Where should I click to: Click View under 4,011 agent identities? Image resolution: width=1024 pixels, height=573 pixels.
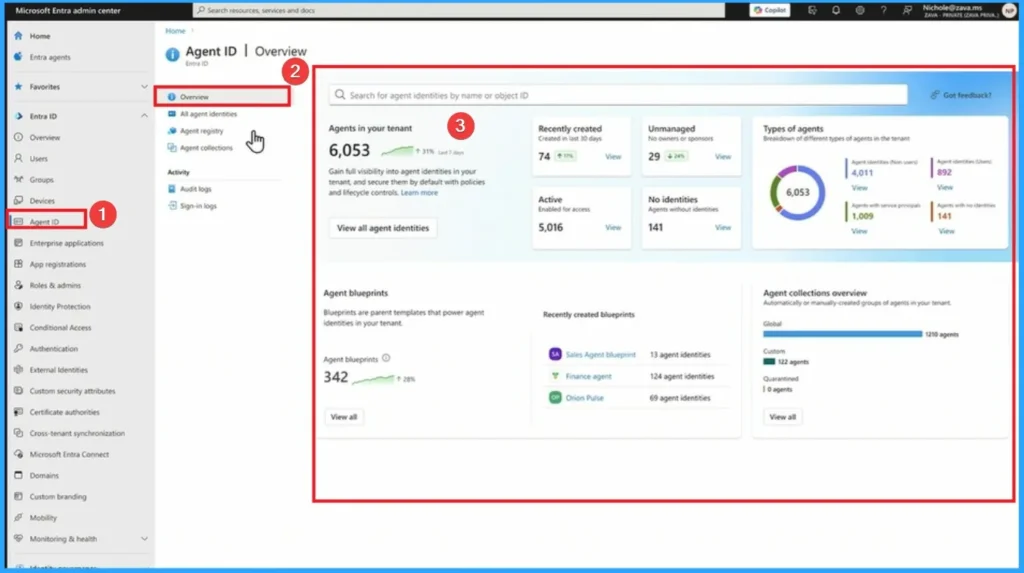click(859, 188)
